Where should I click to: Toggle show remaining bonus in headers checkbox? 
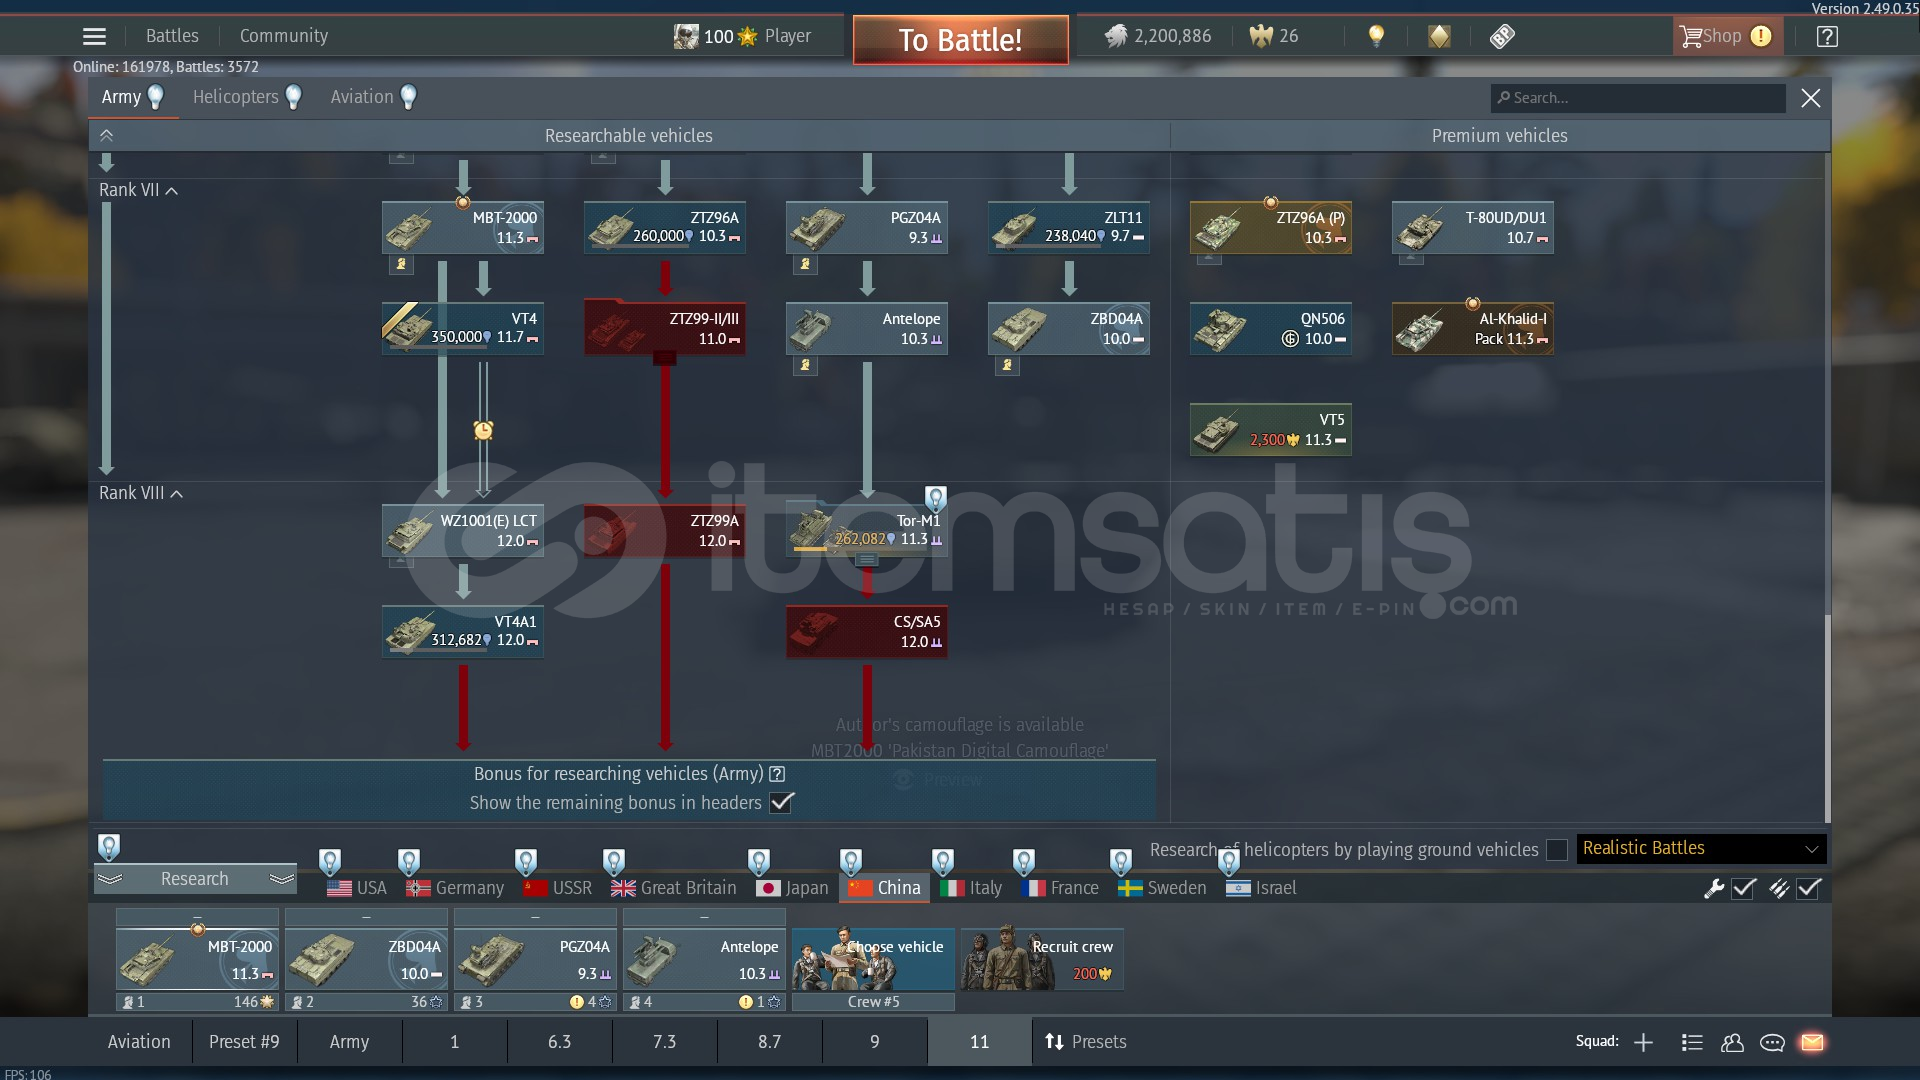(x=782, y=802)
